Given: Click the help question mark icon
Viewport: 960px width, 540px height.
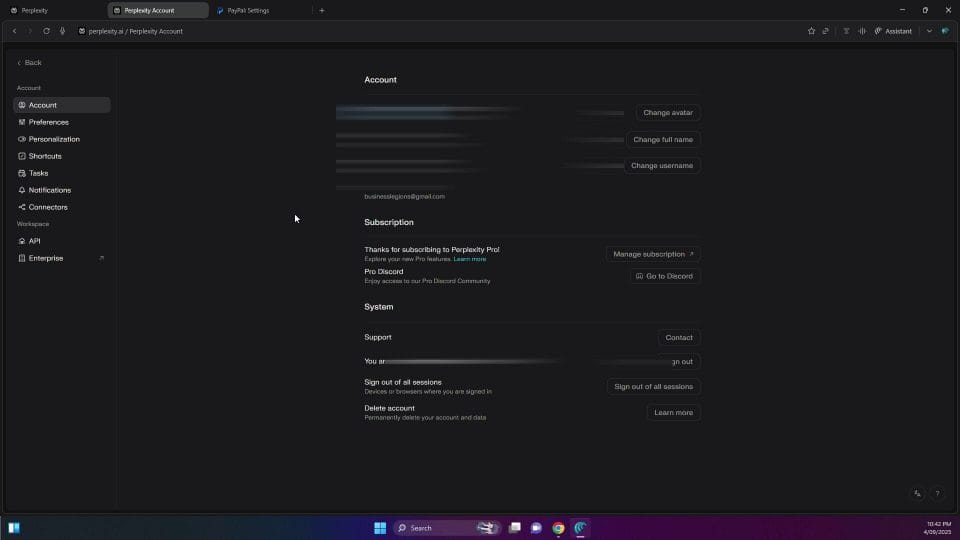Looking at the screenshot, I should (x=937, y=493).
